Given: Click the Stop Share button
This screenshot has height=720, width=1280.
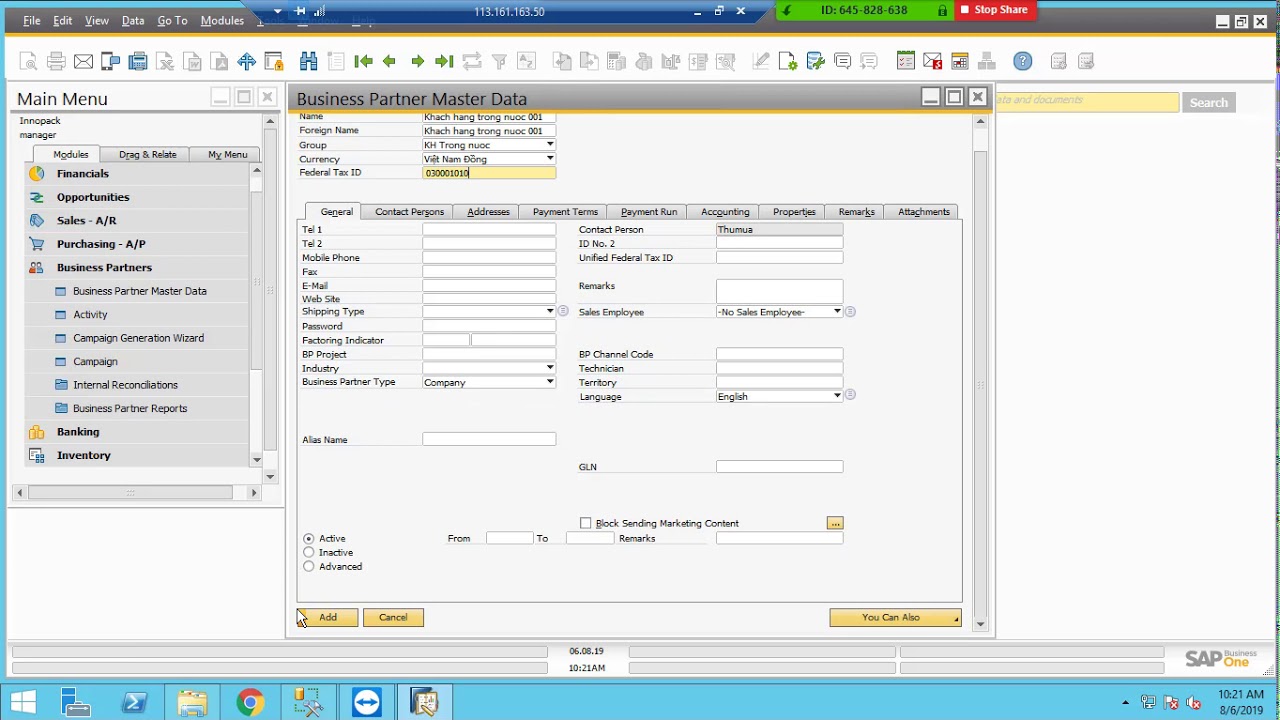Looking at the screenshot, I should coord(994,10).
